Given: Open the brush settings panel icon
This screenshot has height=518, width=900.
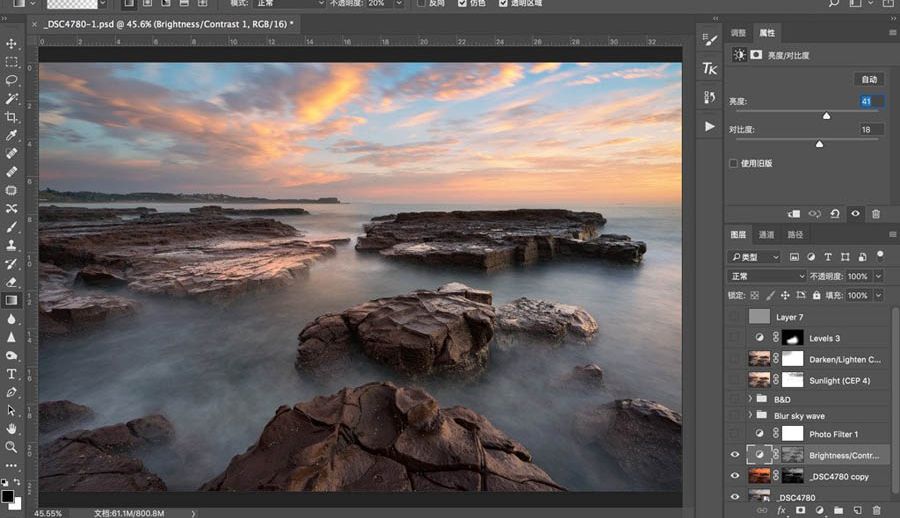Looking at the screenshot, I should tap(709, 40).
